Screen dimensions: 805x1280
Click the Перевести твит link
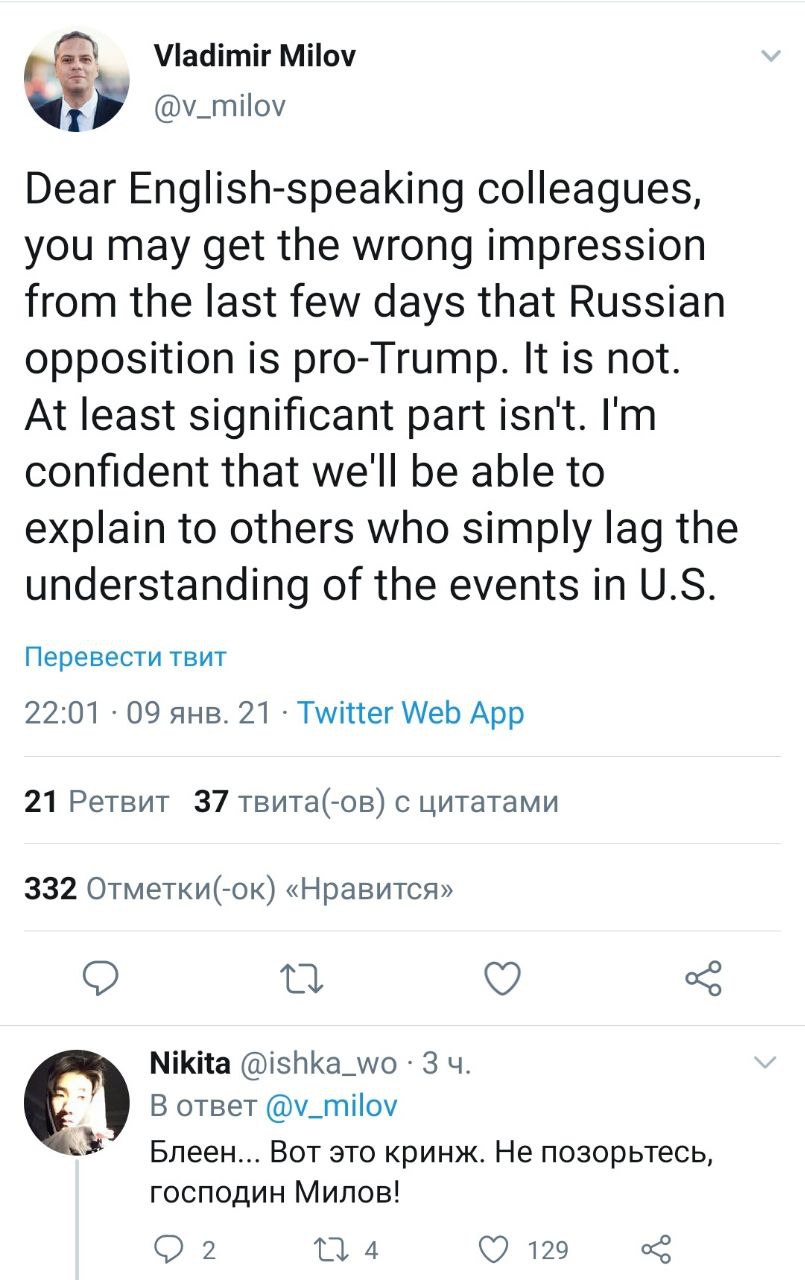pos(125,657)
